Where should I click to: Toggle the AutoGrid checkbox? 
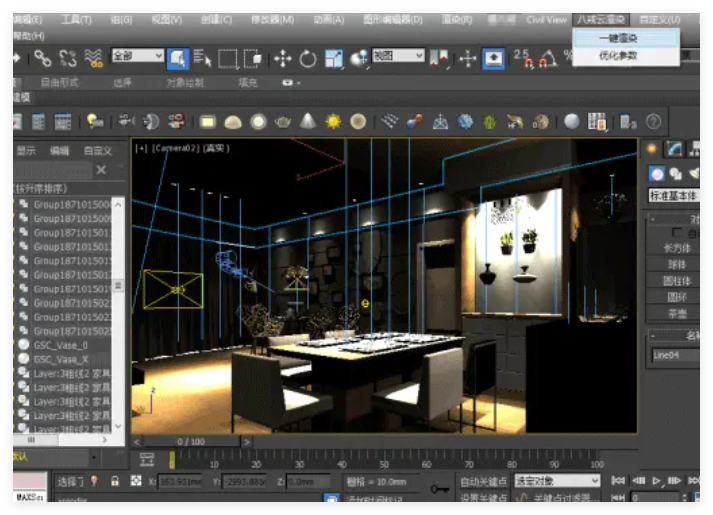(677, 233)
